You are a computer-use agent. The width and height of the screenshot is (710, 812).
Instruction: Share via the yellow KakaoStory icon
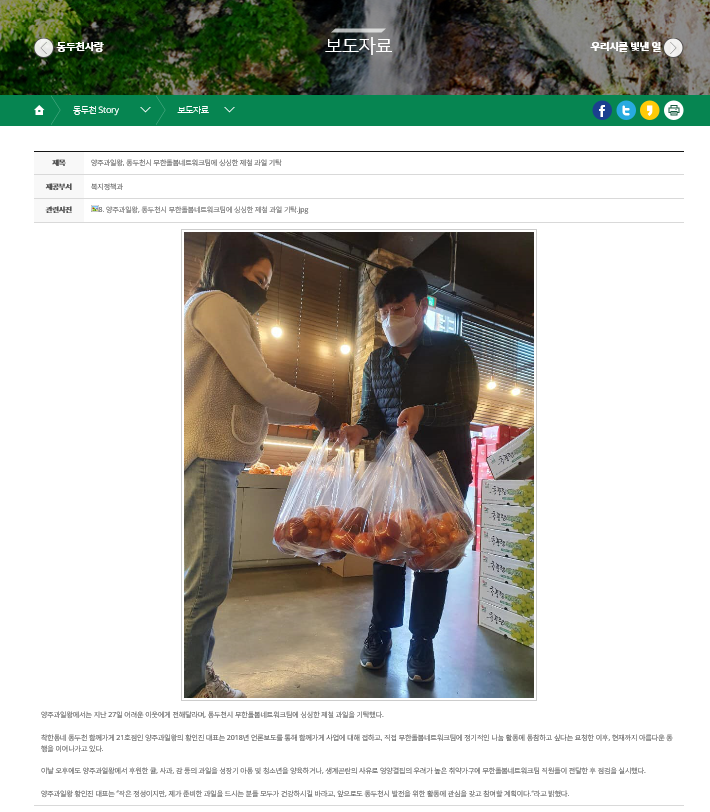(649, 110)
